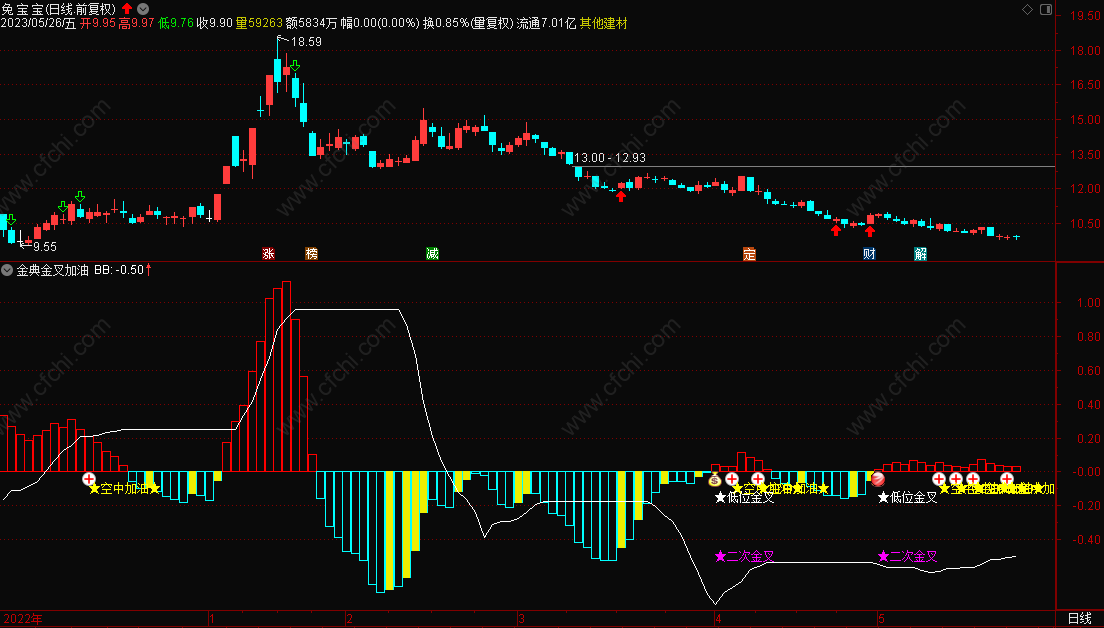Open the dropdown beside 兔宝宝 title

click(x=143, y=9)
